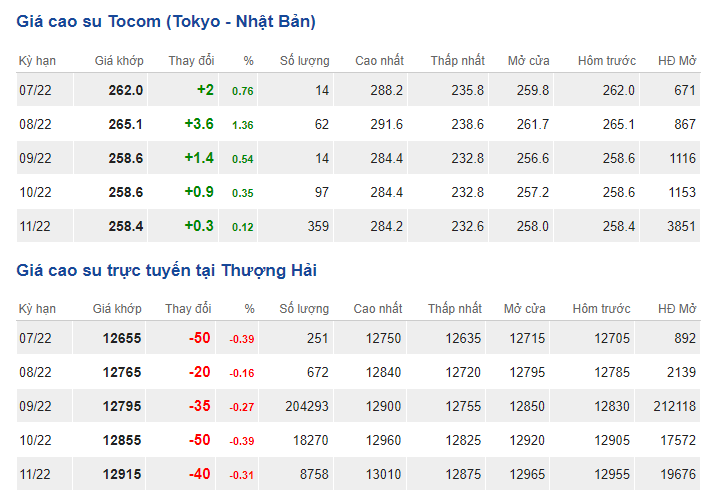
Task: Click Shanghai table Thấp nhất column header
Action: pos(455,309)
